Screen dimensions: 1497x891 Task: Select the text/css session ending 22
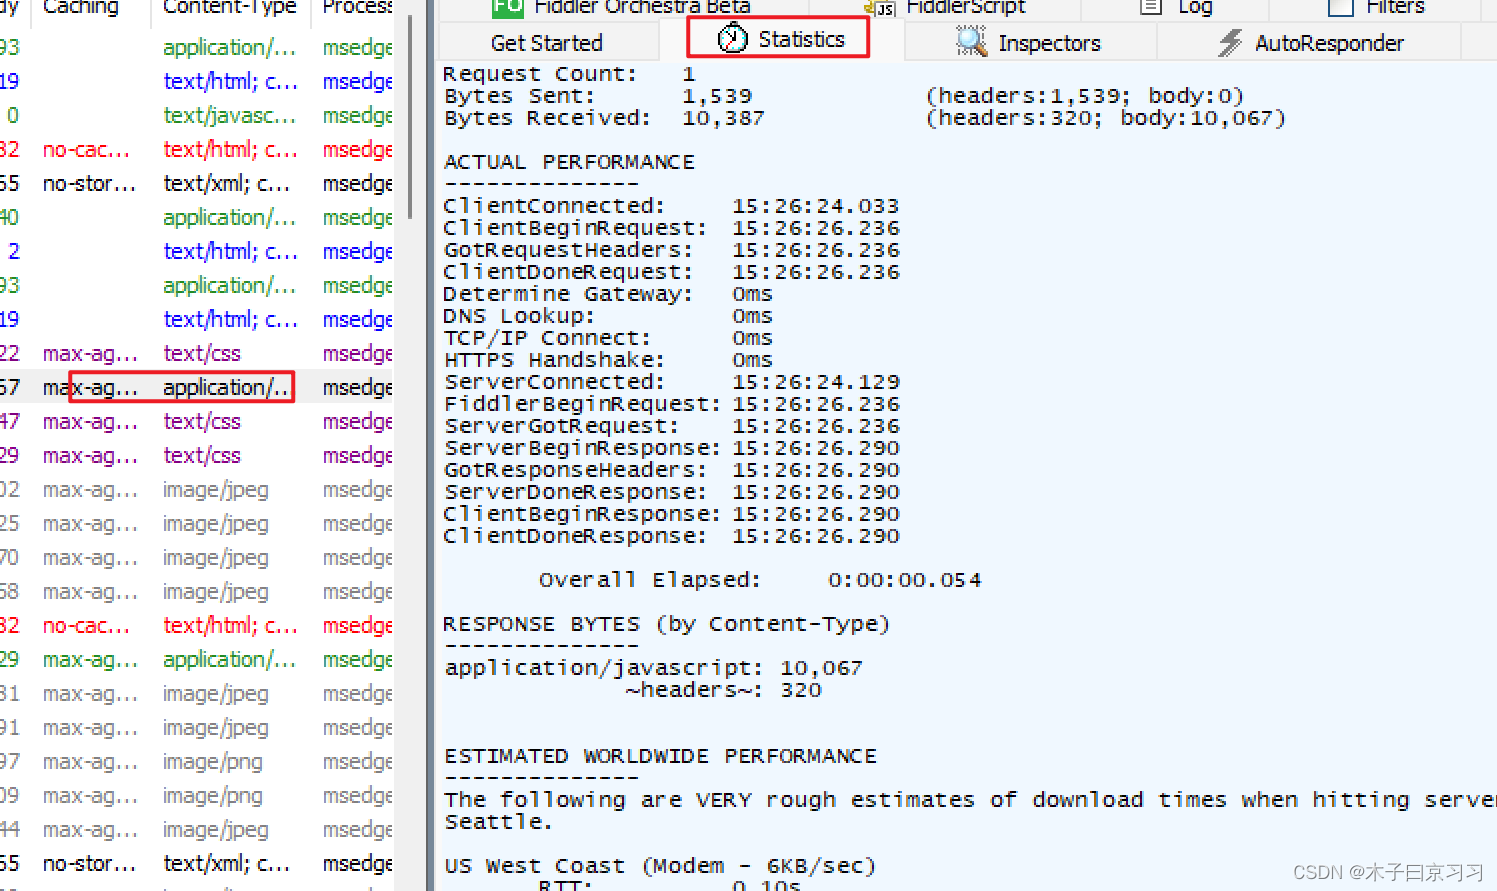point(197,353)
